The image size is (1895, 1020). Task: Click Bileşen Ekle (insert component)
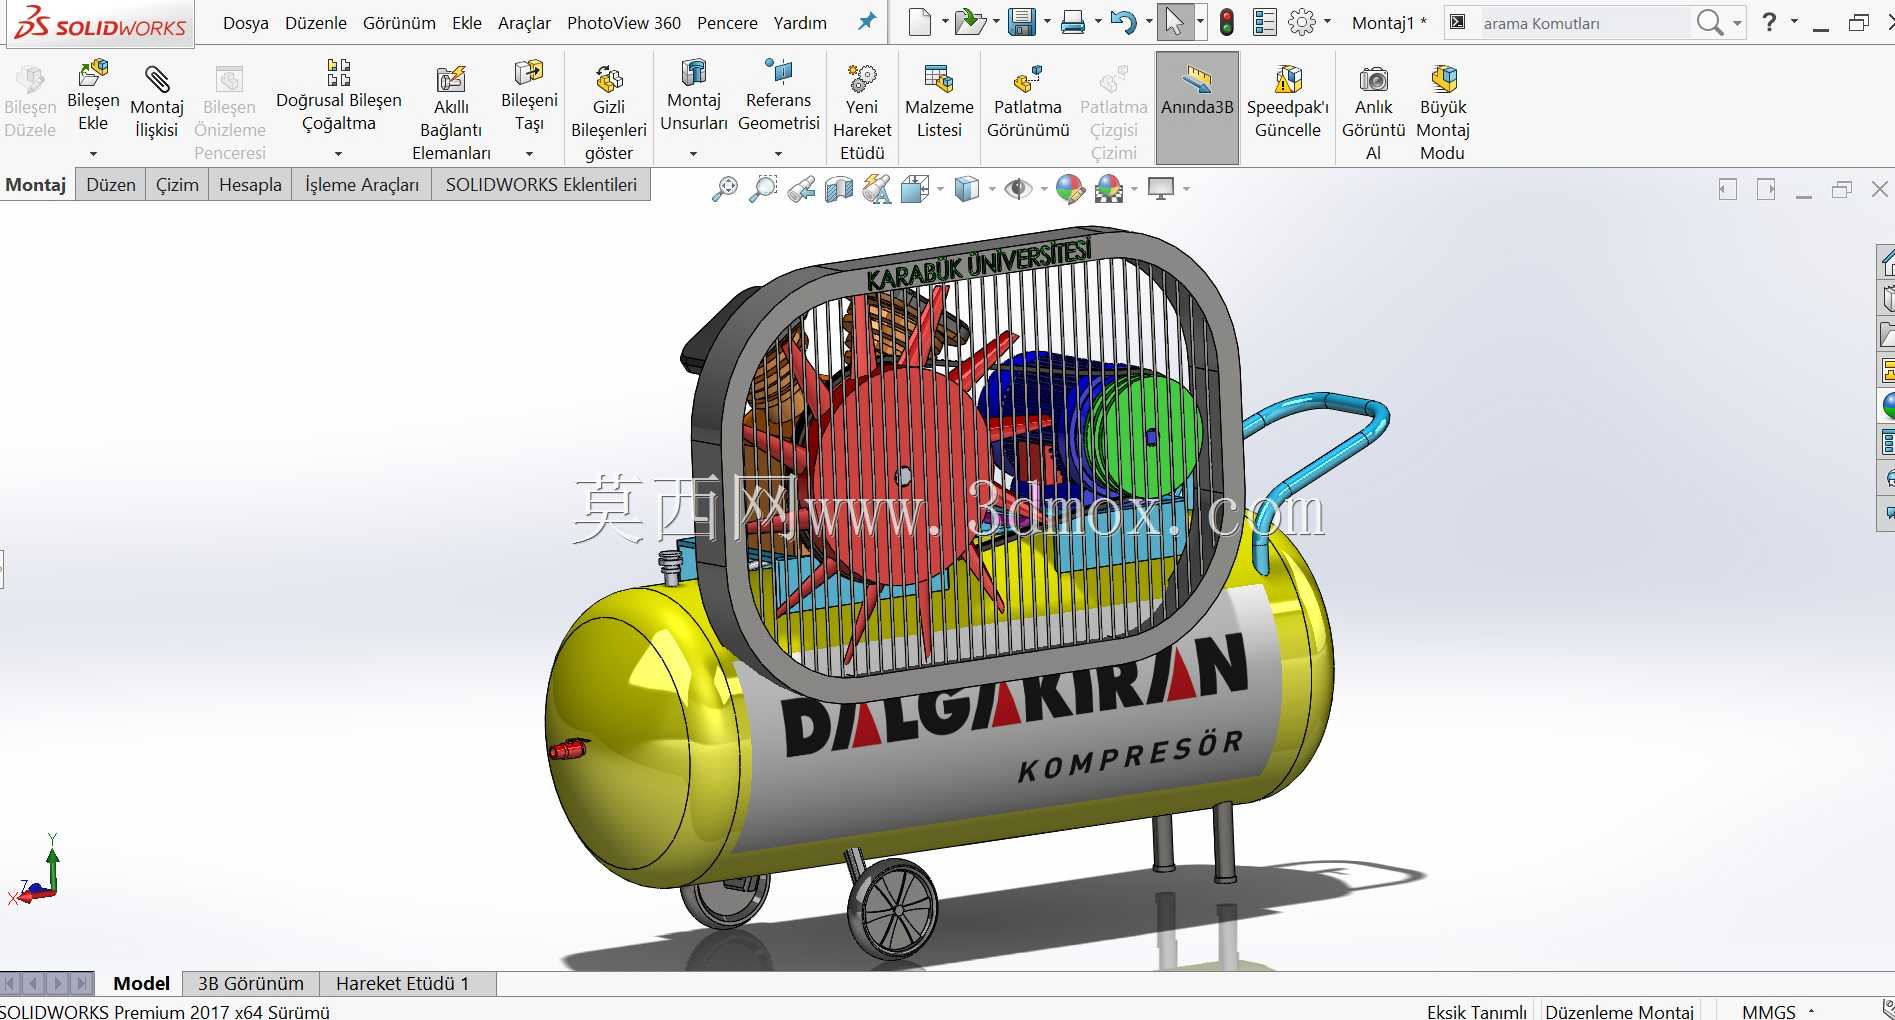coord(93,96)
